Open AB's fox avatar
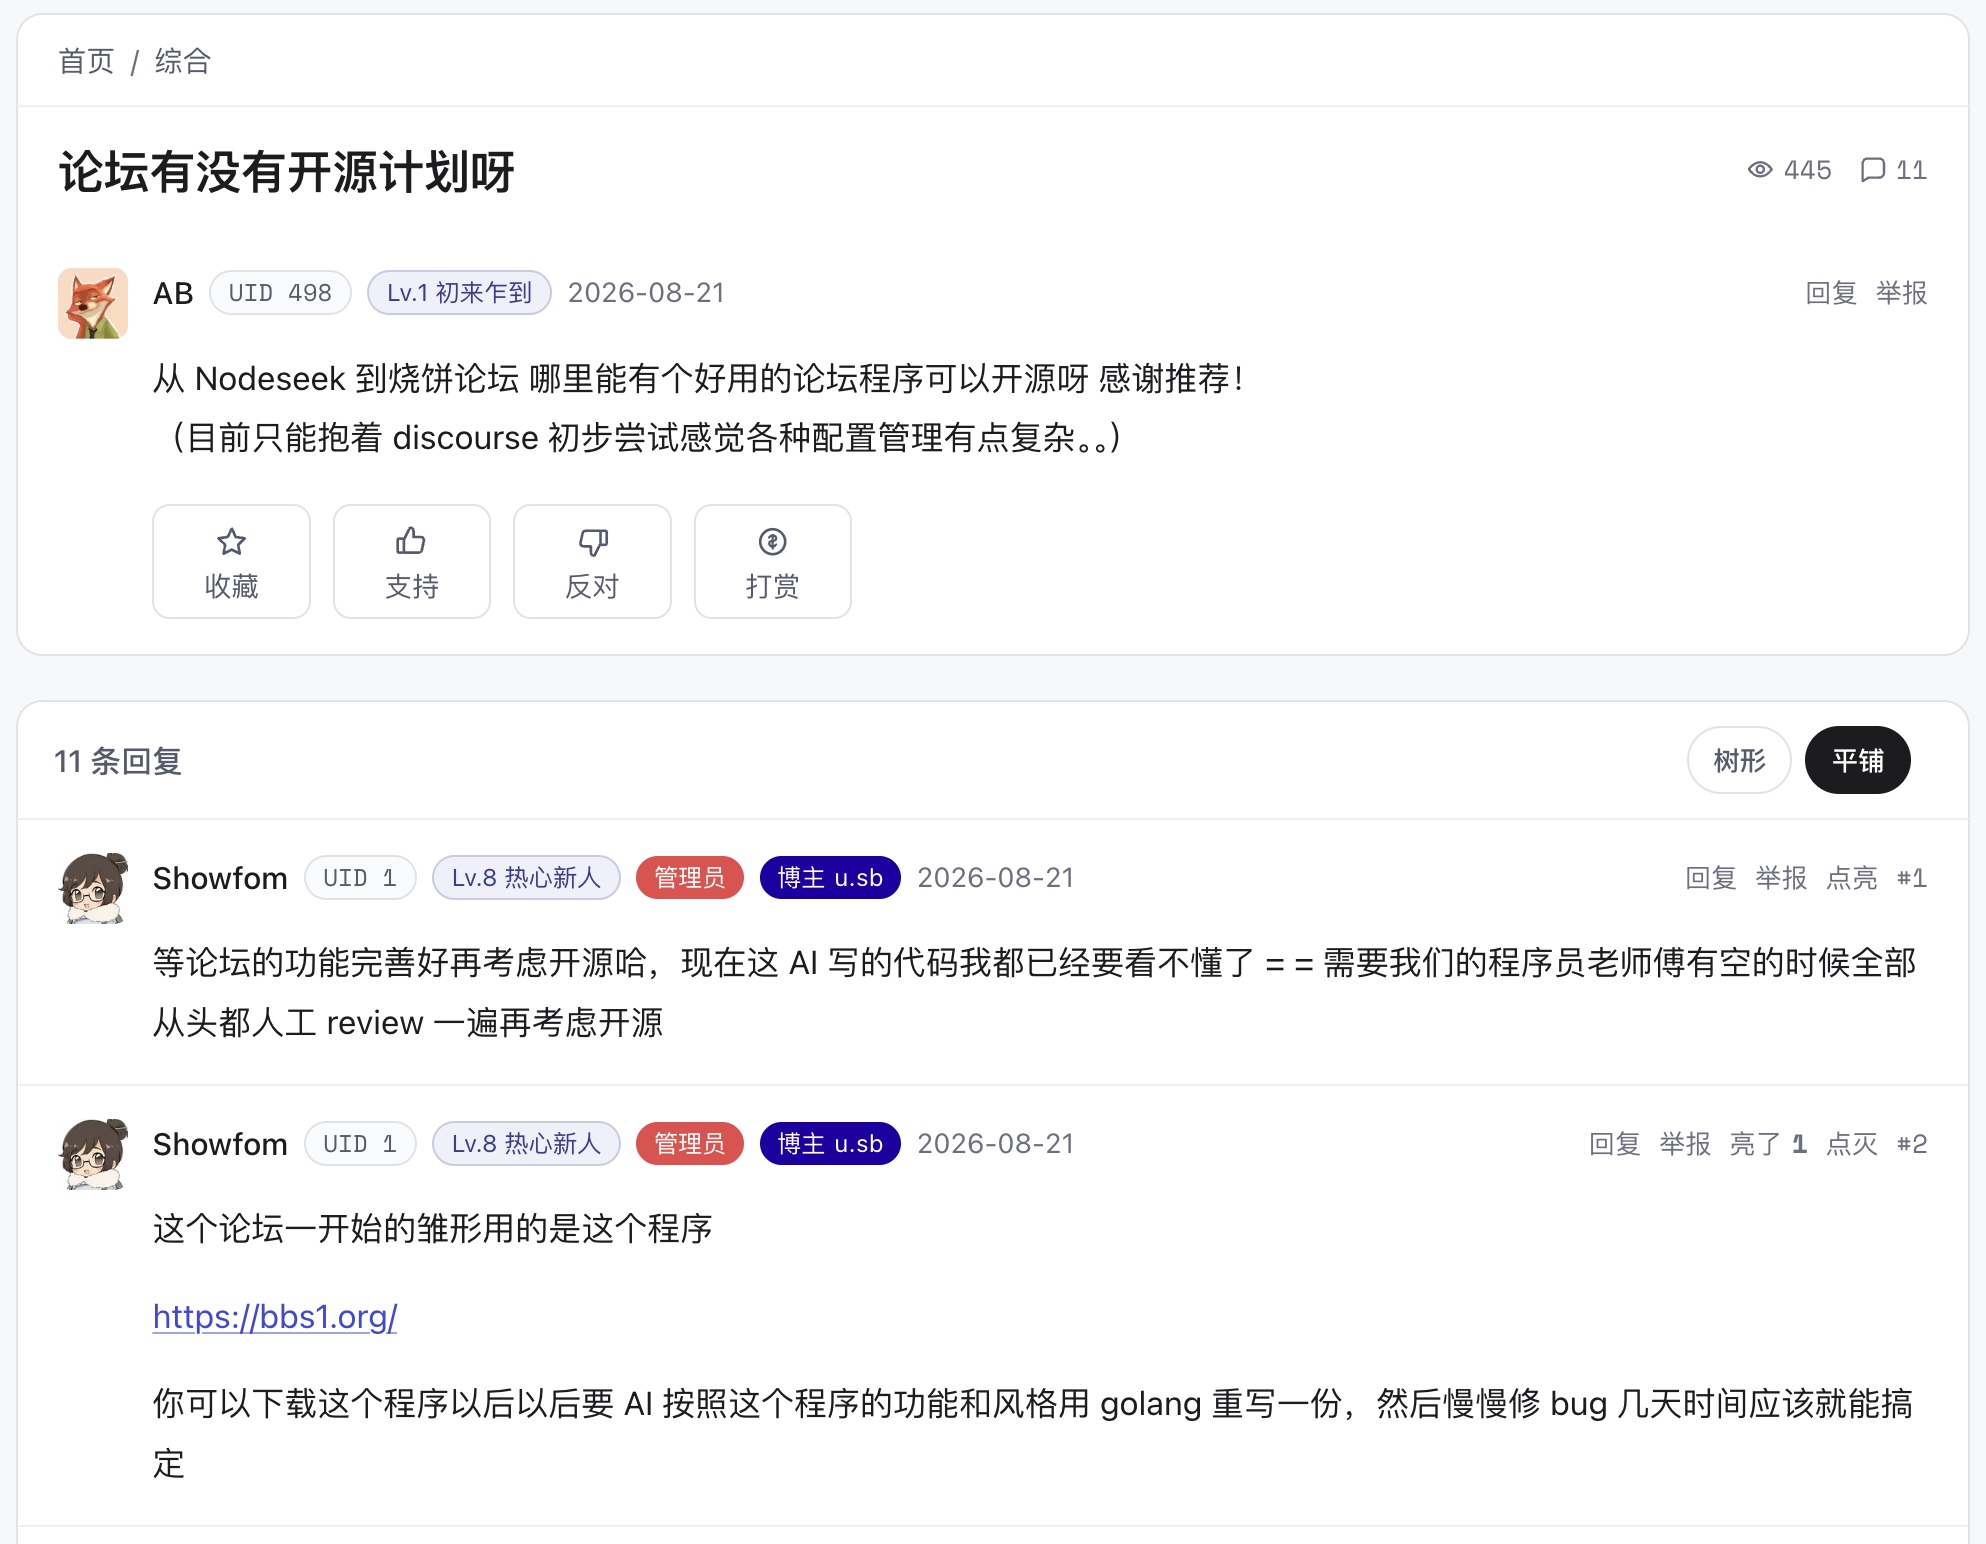 pyautogui.click(x=93, y=303)
